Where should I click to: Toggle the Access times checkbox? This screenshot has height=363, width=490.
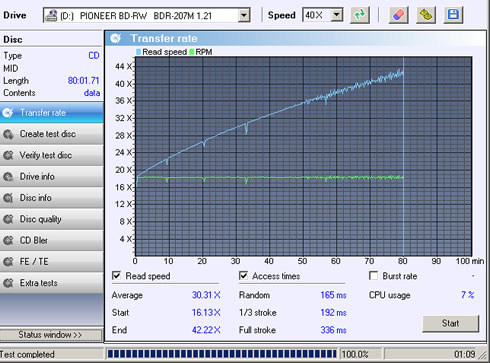[x=243, y=276]
